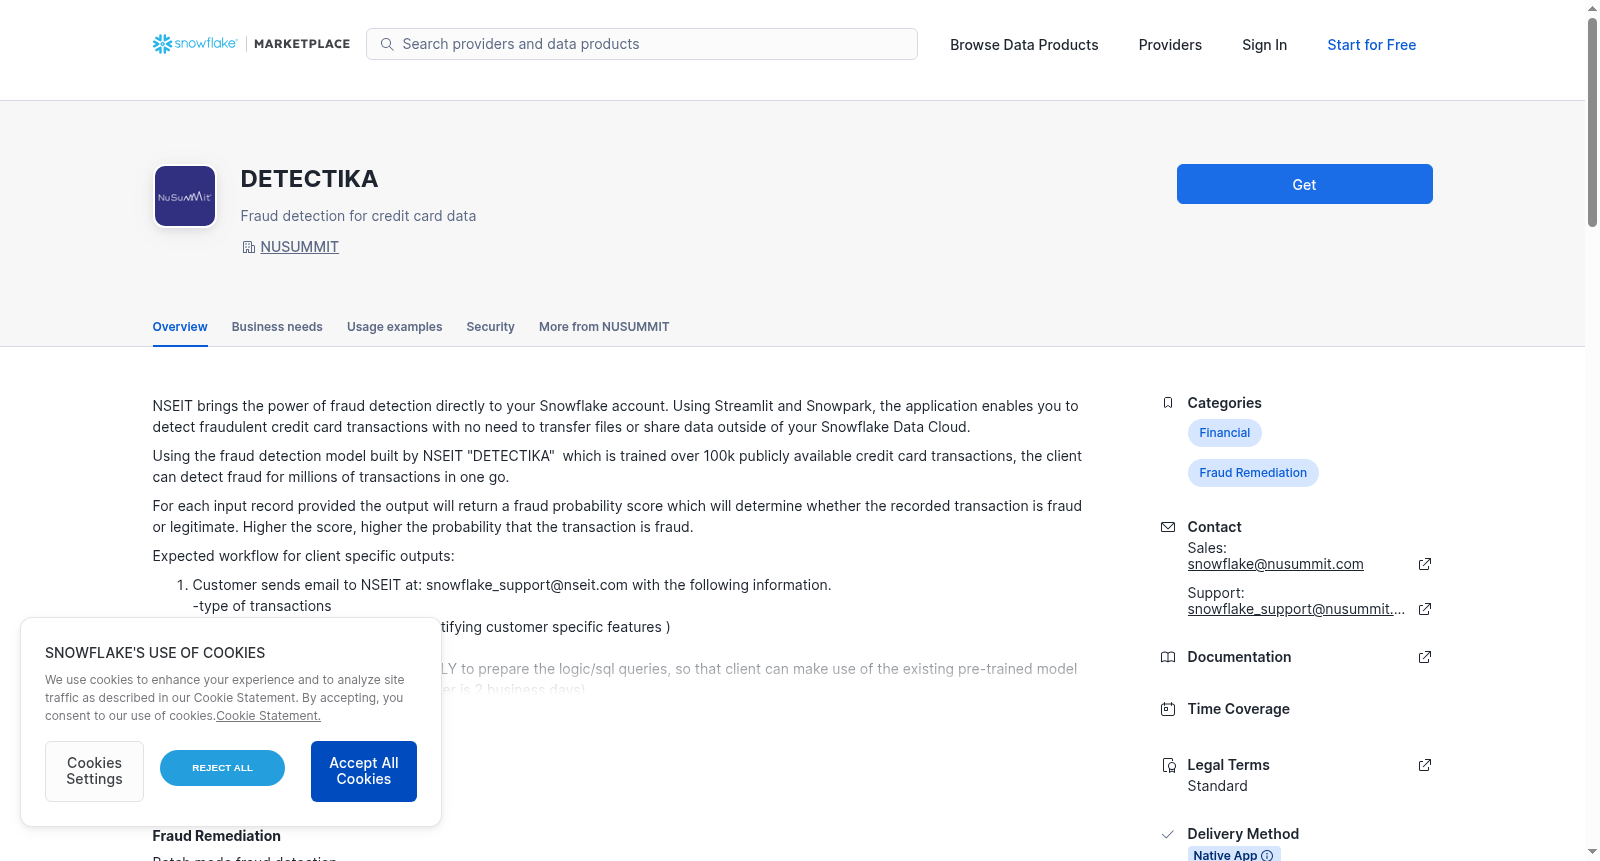Click the Reject All cookies button
1600x861 pixels.
(x=222, y=768)
